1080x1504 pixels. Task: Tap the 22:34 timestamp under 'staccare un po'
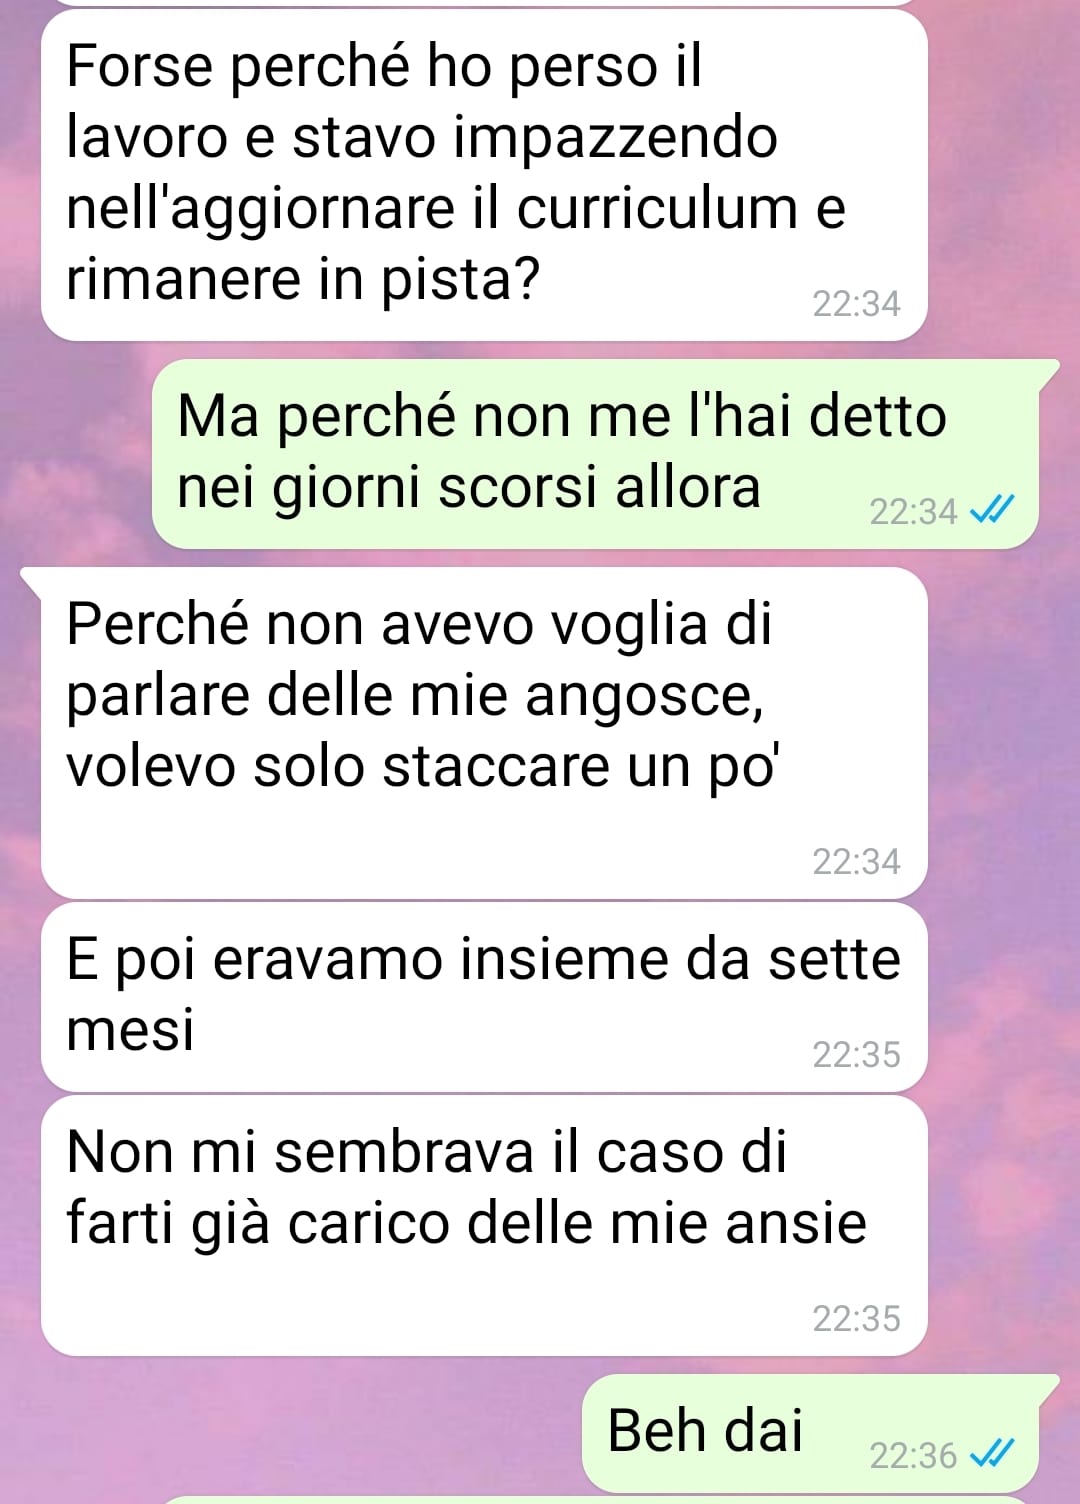coord(856,861)
